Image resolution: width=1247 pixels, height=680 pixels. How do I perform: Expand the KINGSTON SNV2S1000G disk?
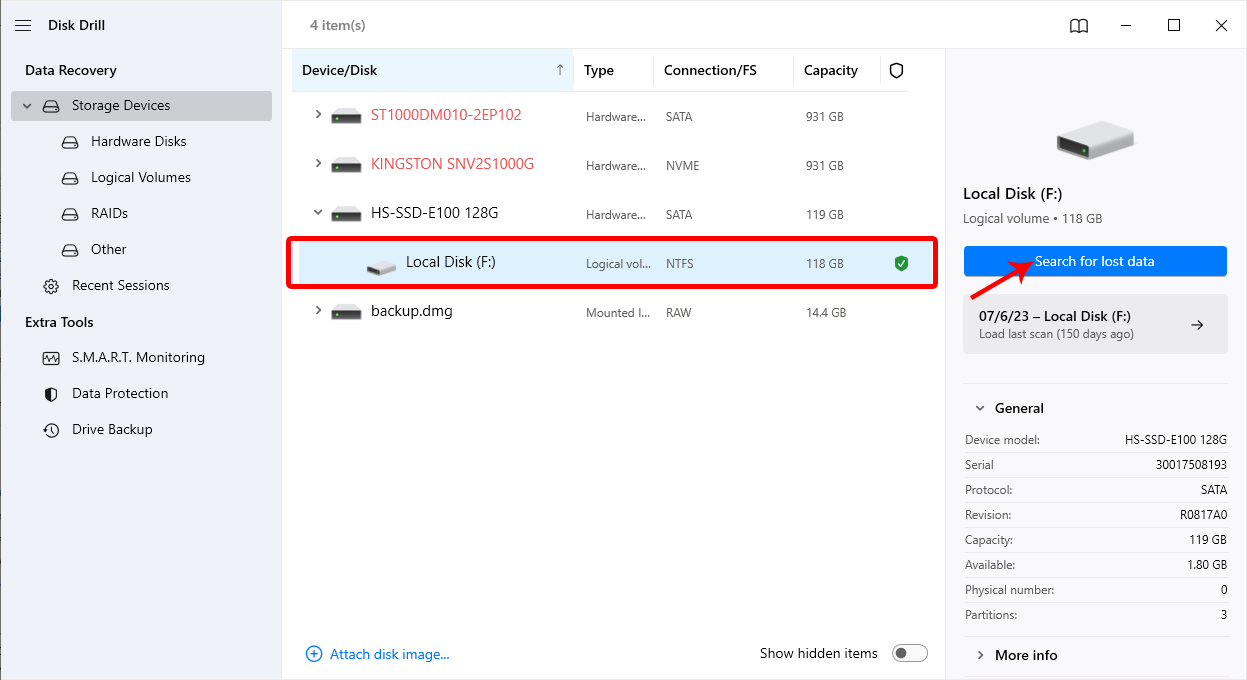pyautogui.click(x=318, y=164)
